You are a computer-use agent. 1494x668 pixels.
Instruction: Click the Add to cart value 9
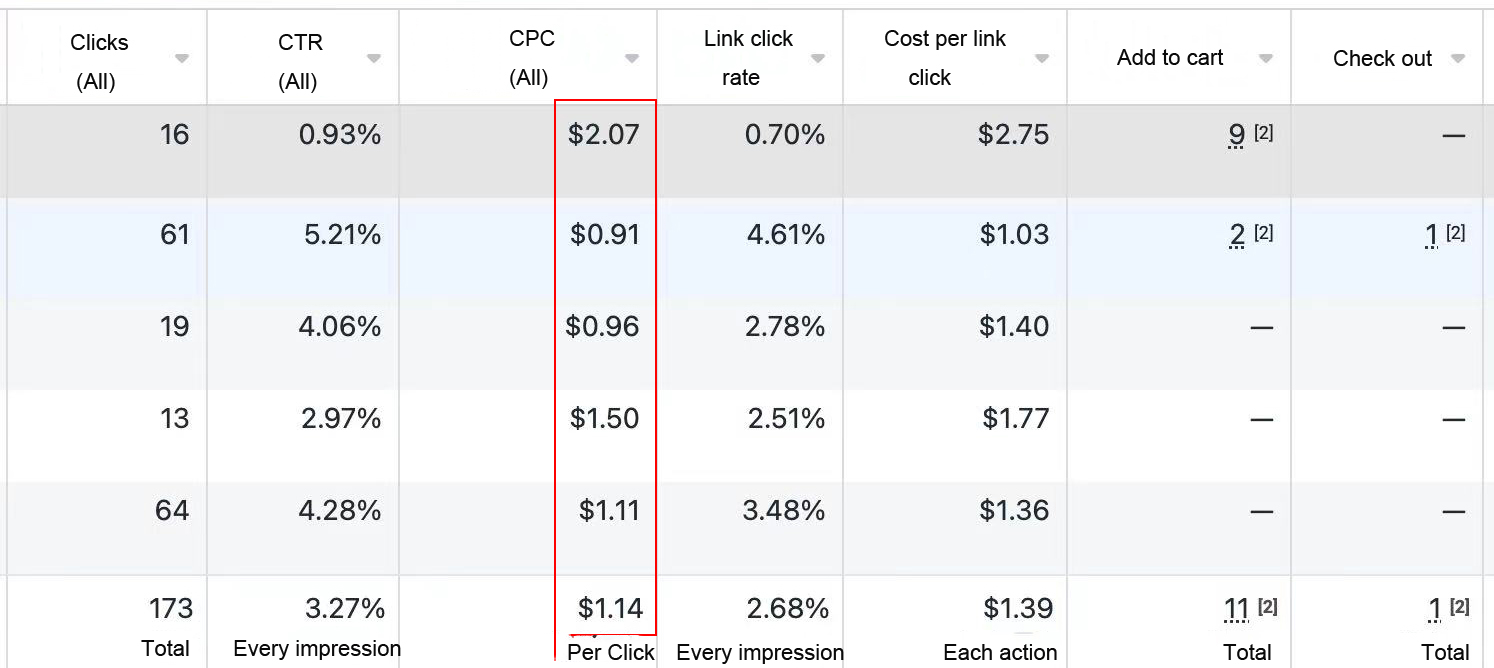pyautogui.click(x=1237, y=135)
